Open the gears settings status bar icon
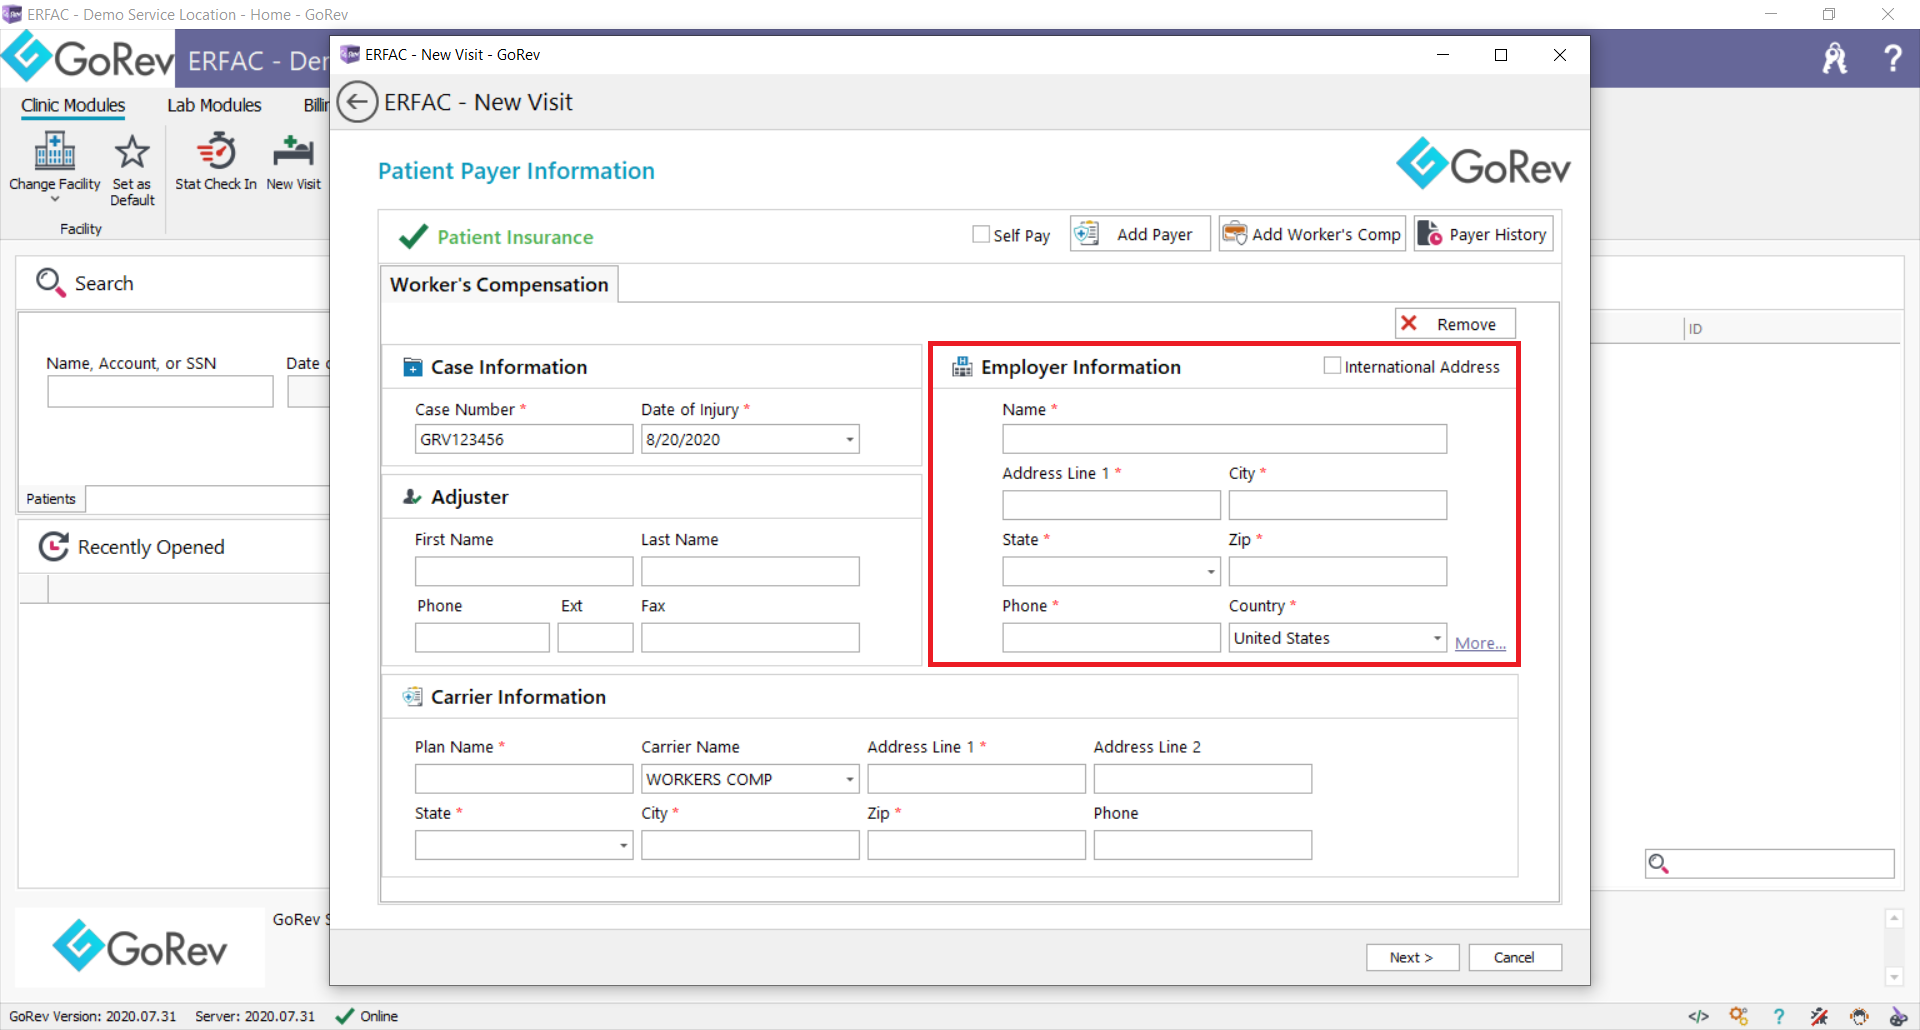Image resolution: width=1920 pixels, height=1030 pixels. pos(1739,1017)
